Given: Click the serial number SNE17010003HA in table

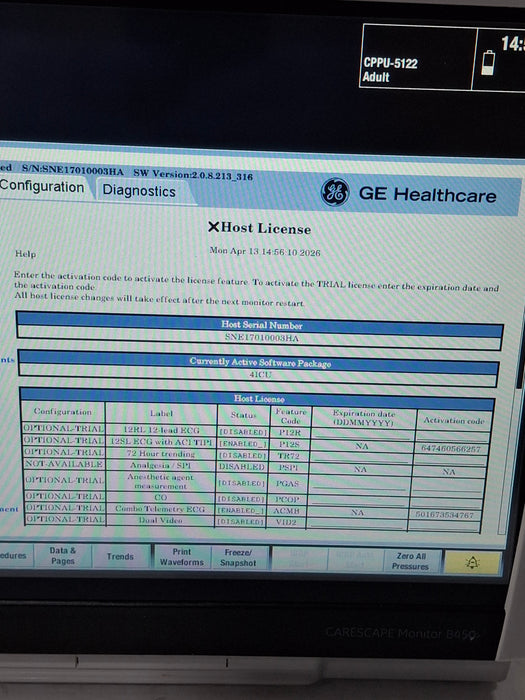Looking at the screenshot, I should pyautogui.click(x=261, y=337).
